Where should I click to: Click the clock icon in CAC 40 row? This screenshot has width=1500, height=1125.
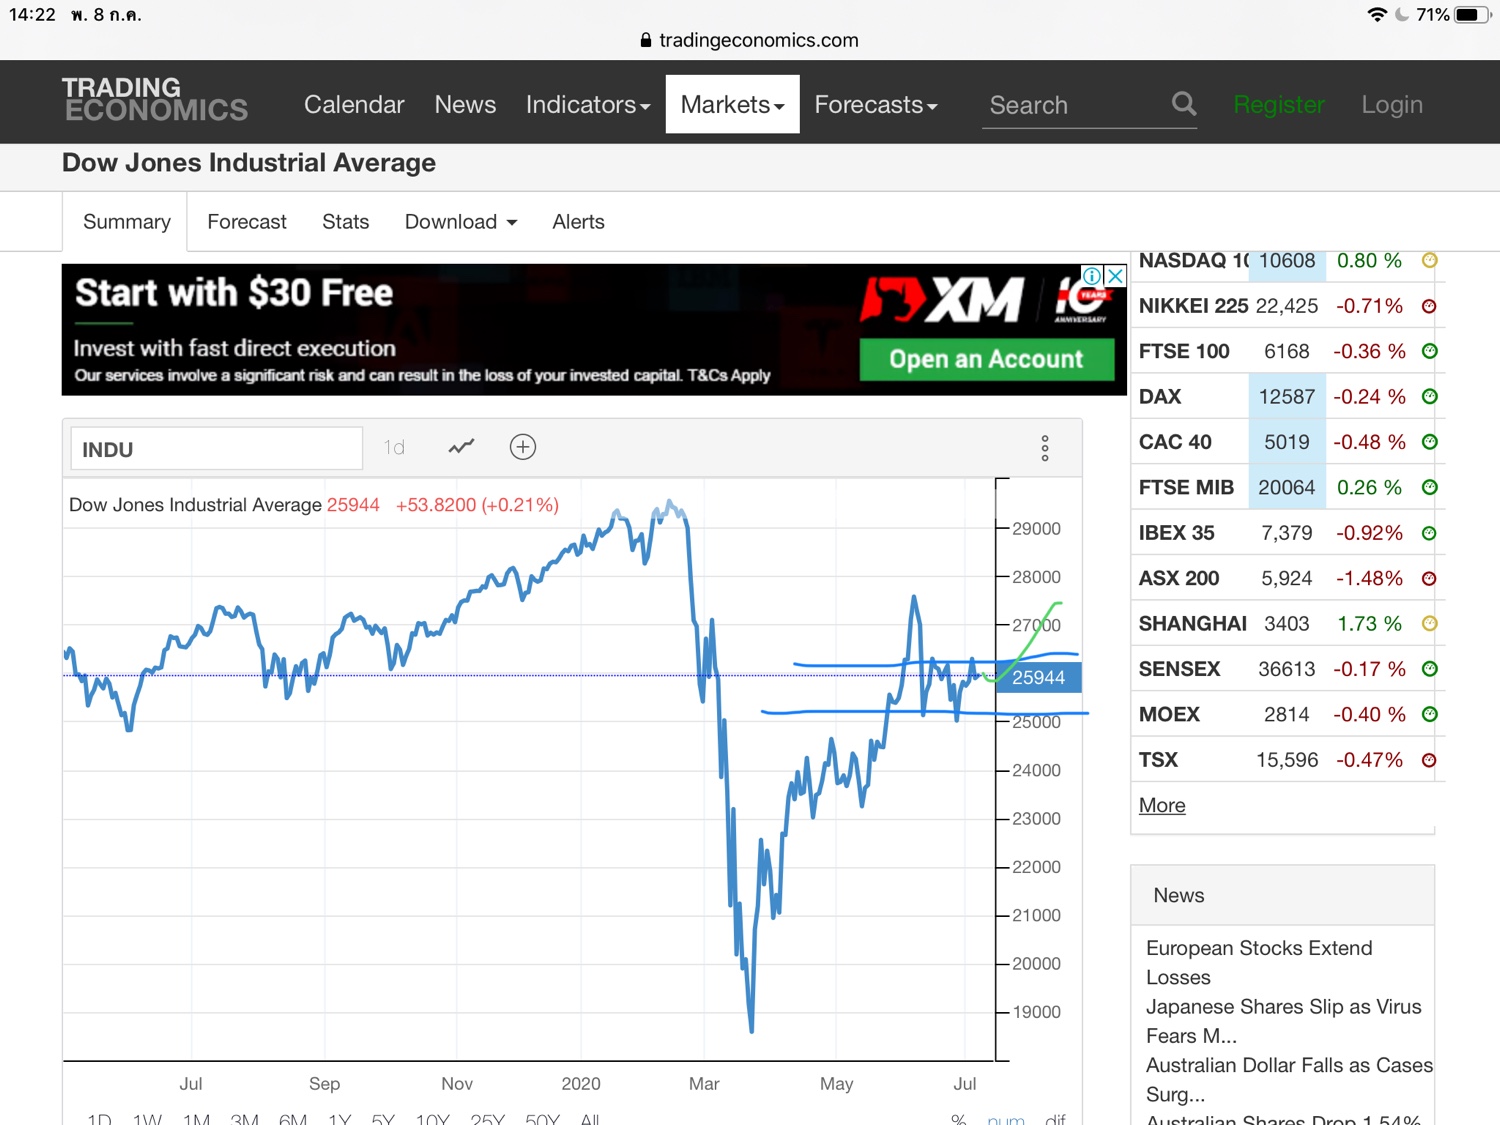coord(1430,442)
